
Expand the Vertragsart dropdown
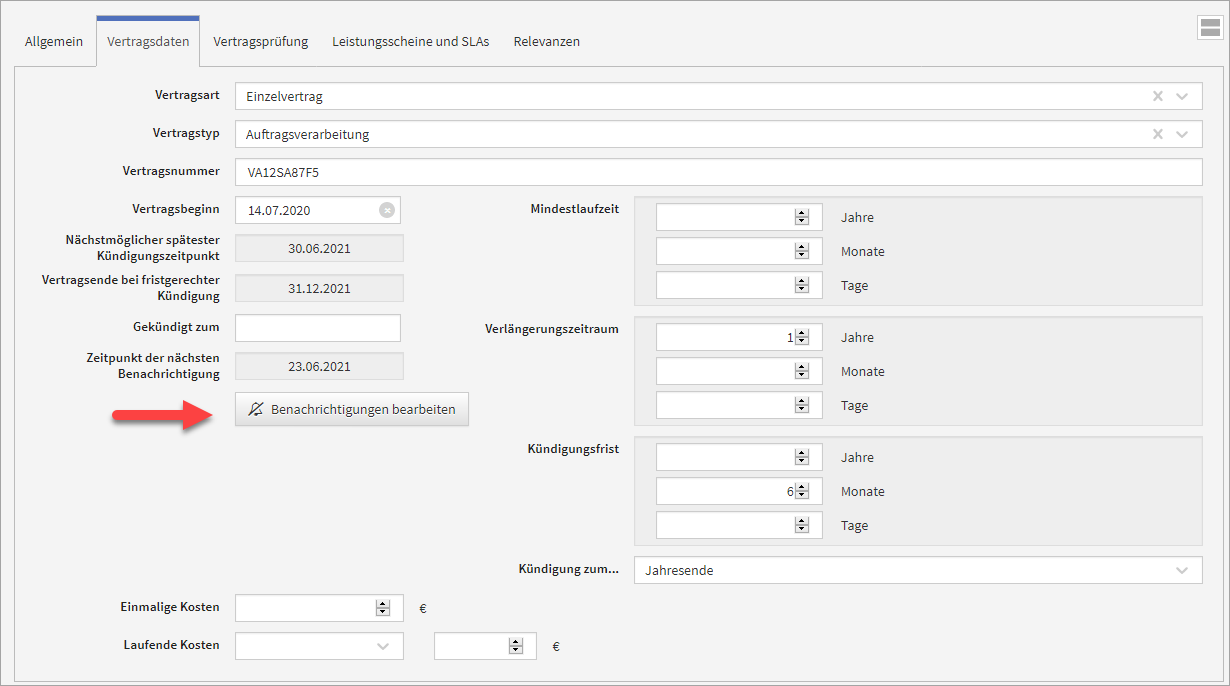pyautogui.click(x=1182, y=96)
